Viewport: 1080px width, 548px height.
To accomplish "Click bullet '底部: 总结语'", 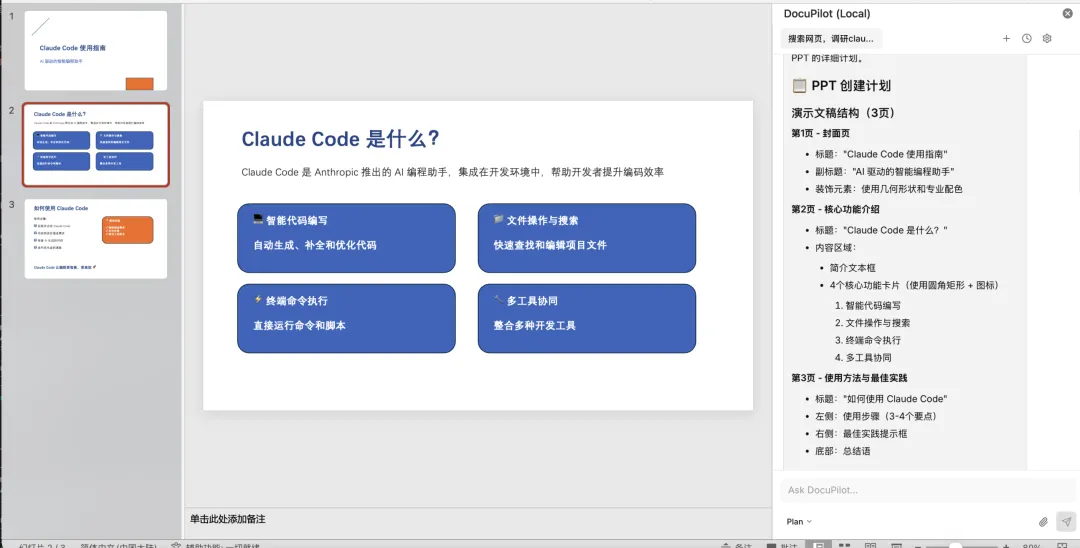I will point(843,451).
